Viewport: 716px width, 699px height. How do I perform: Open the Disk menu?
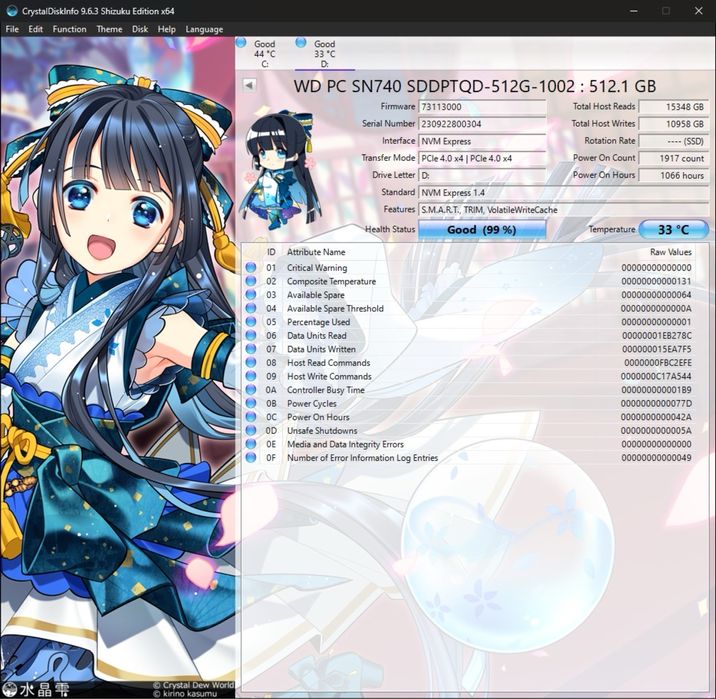pos(140,29)
